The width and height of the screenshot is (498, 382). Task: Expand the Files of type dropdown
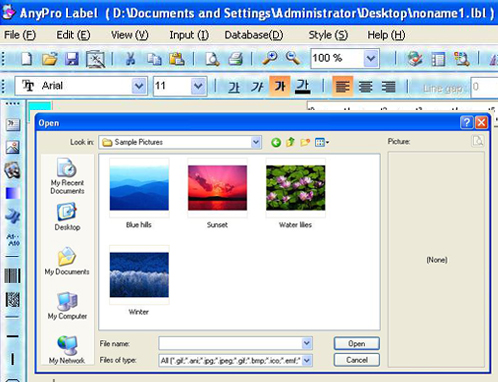tap(307, 360)
